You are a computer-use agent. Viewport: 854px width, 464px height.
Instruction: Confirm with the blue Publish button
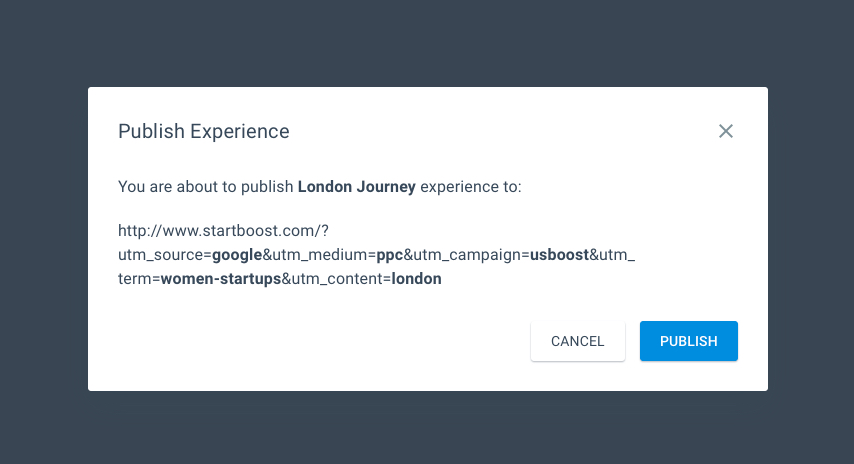pos(689,341)
